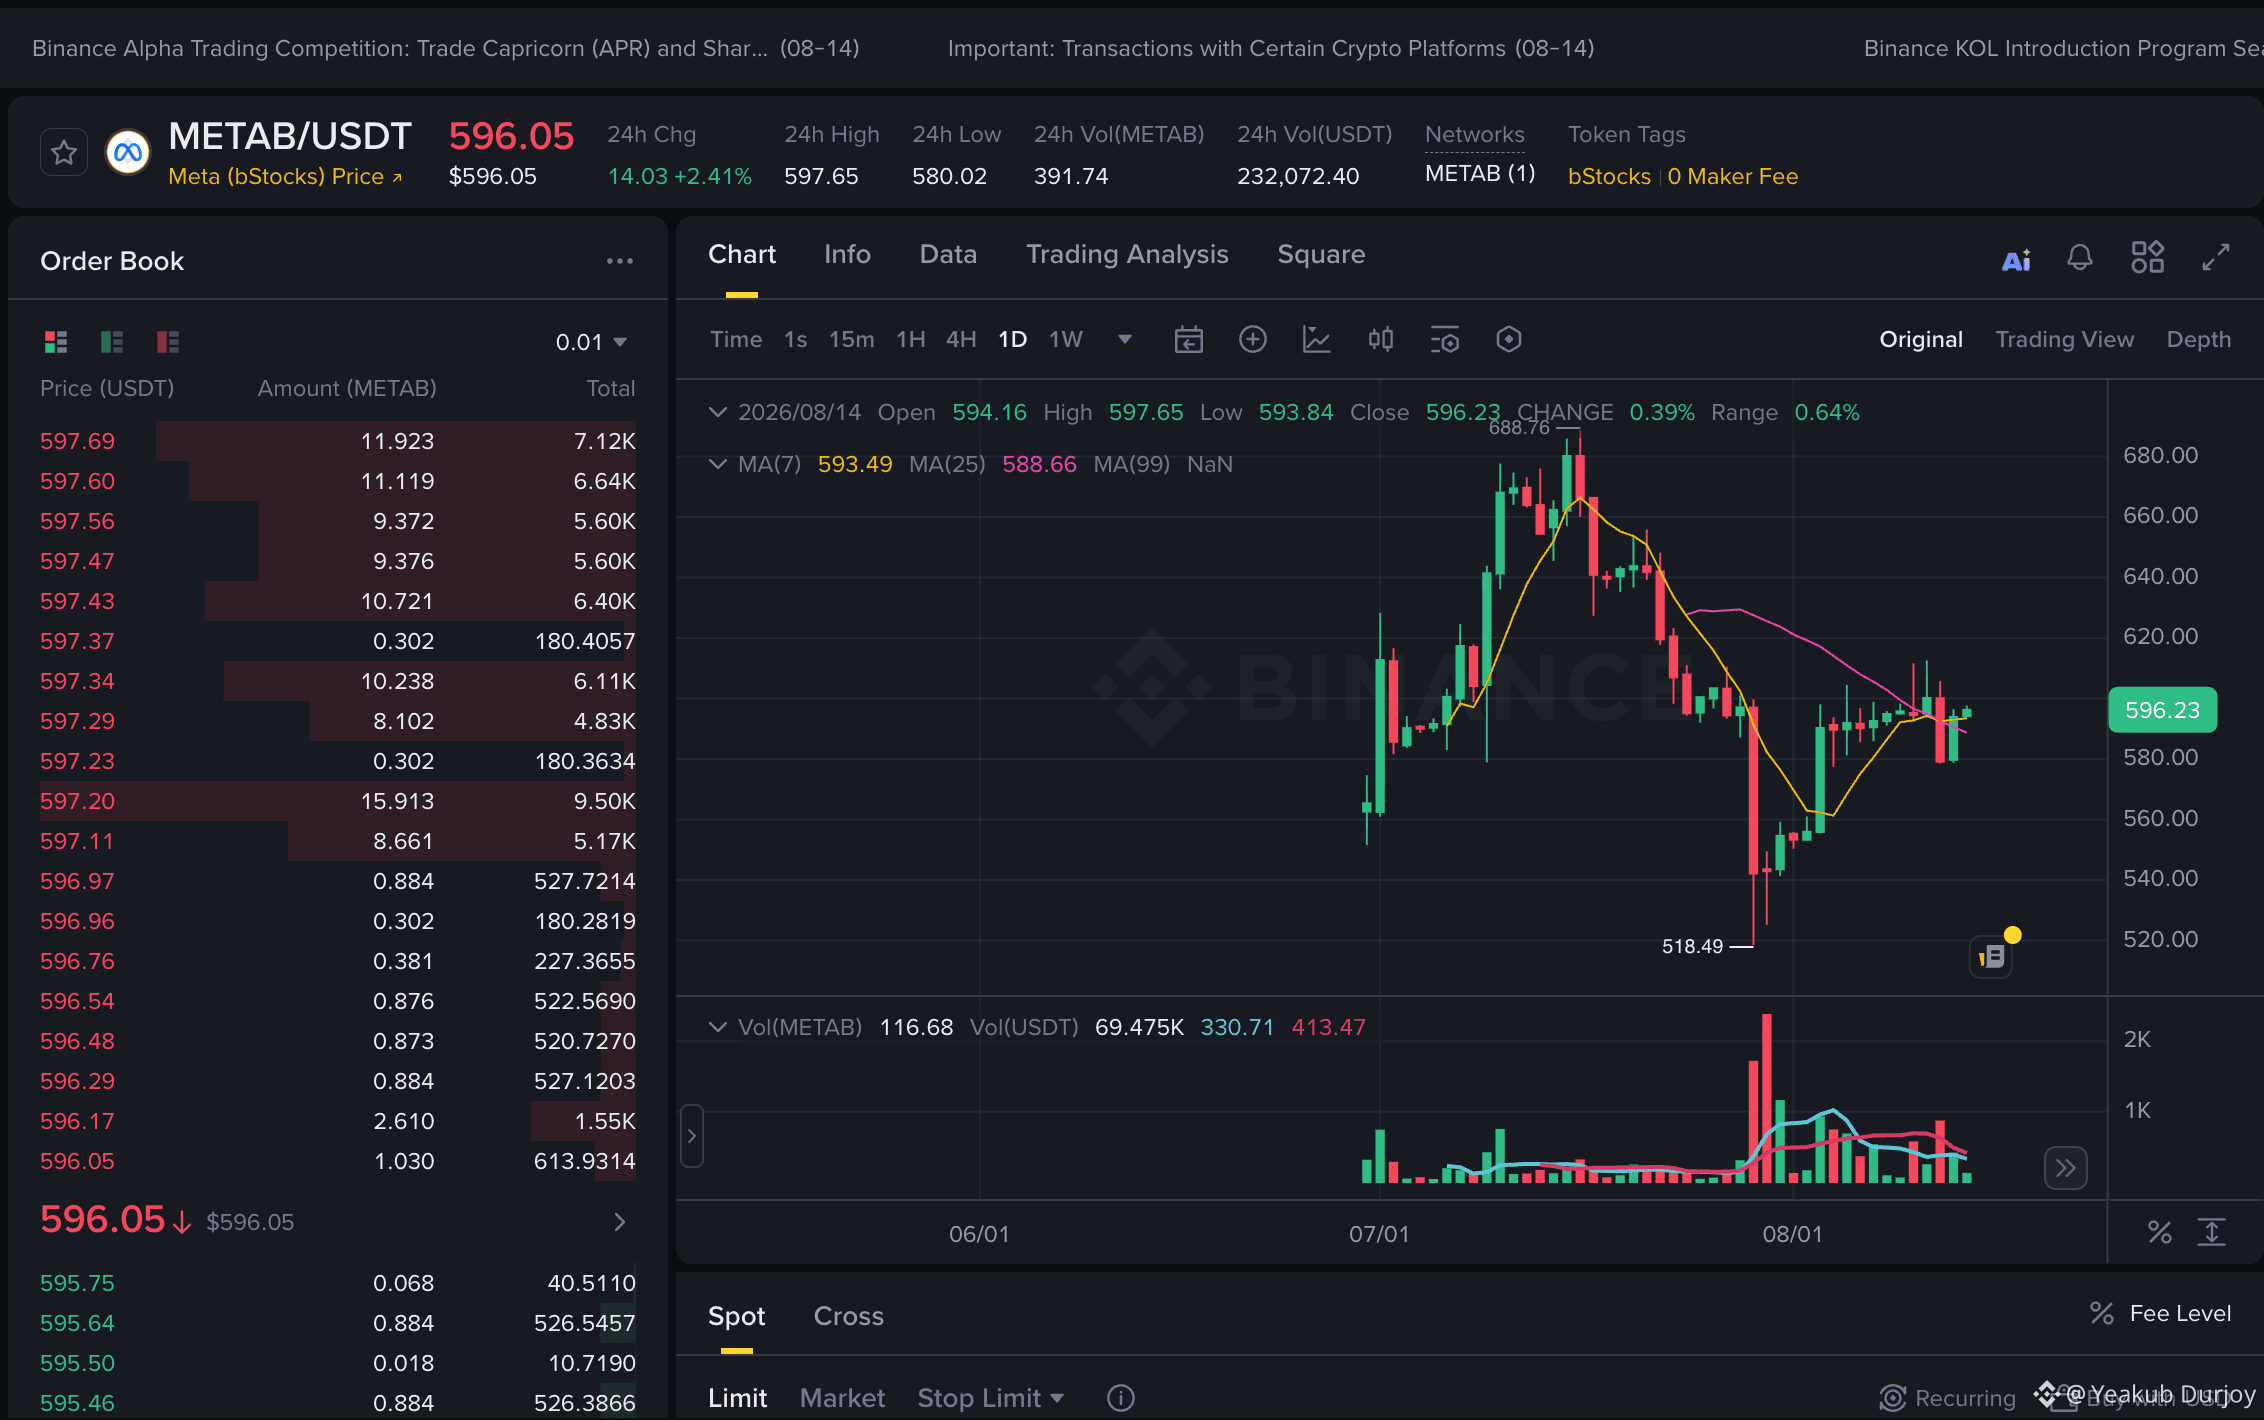The image size is (2264, 1420).
Task: Open the Binance Alpha Trading Competition announcement
Action: (446, 48)
